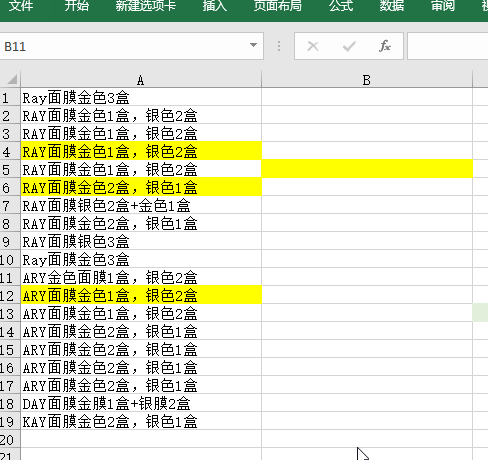Click cell A3 with RAY面膜金色1盒
The width and height of the screenshot is (488, 460).
click(x=141, y=134)
